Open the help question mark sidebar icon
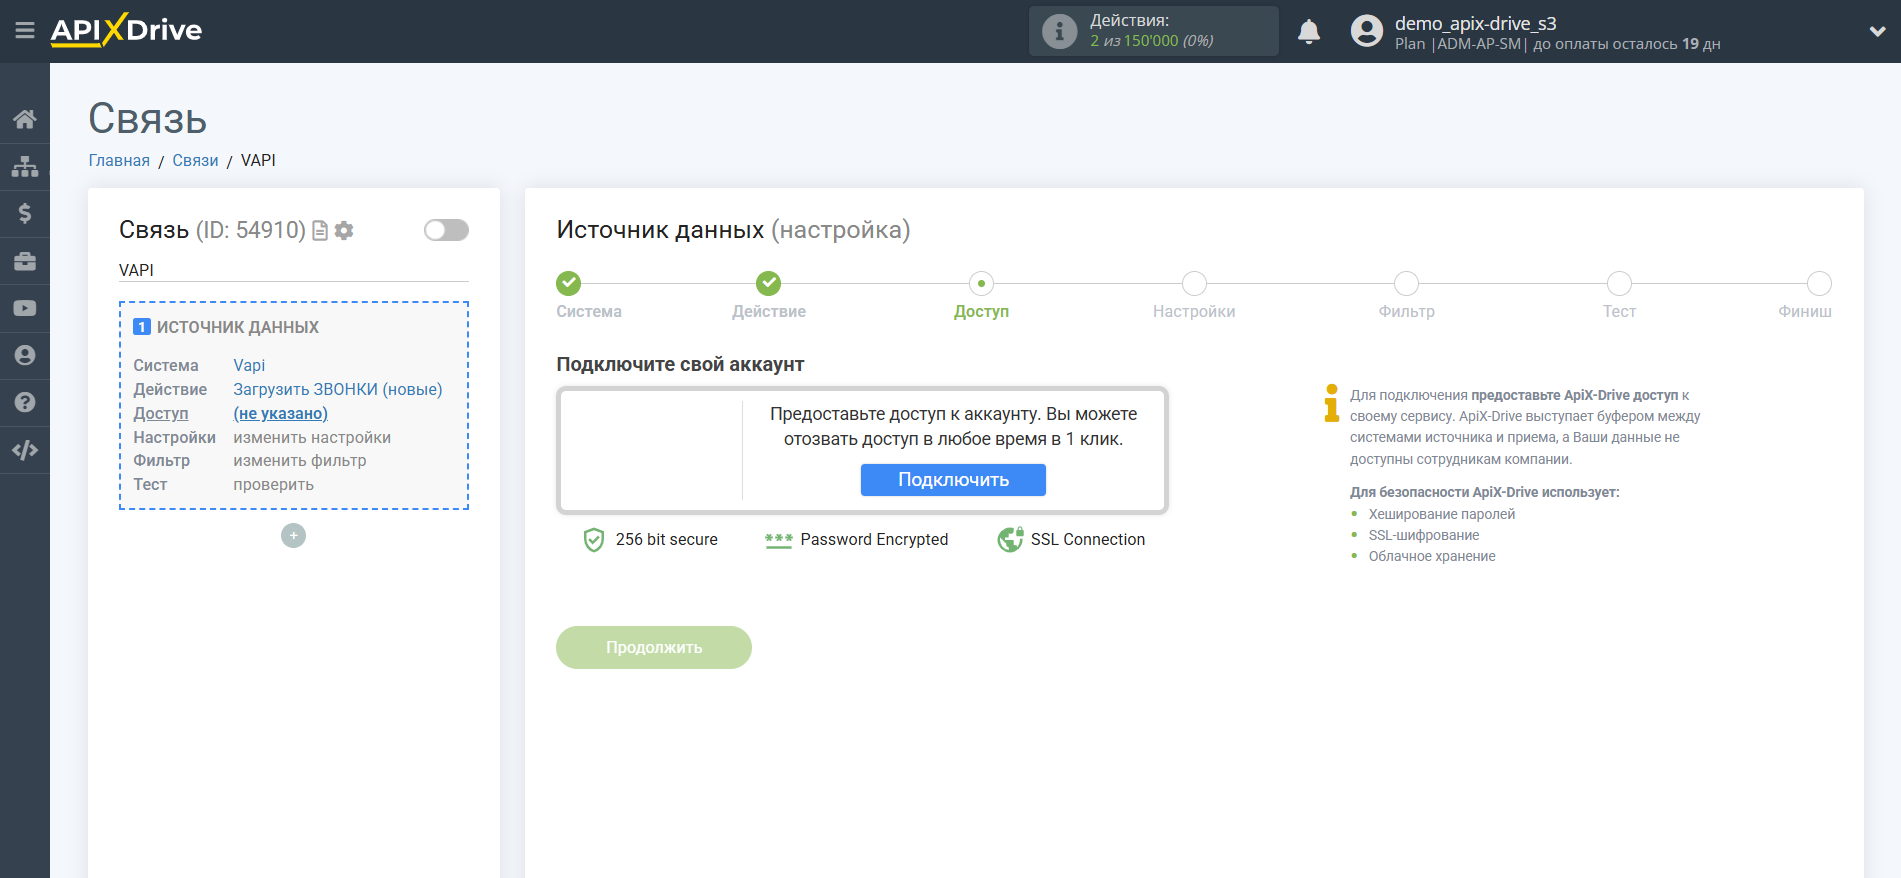This screenshot has width=1901, height=878. pos(25,402)
